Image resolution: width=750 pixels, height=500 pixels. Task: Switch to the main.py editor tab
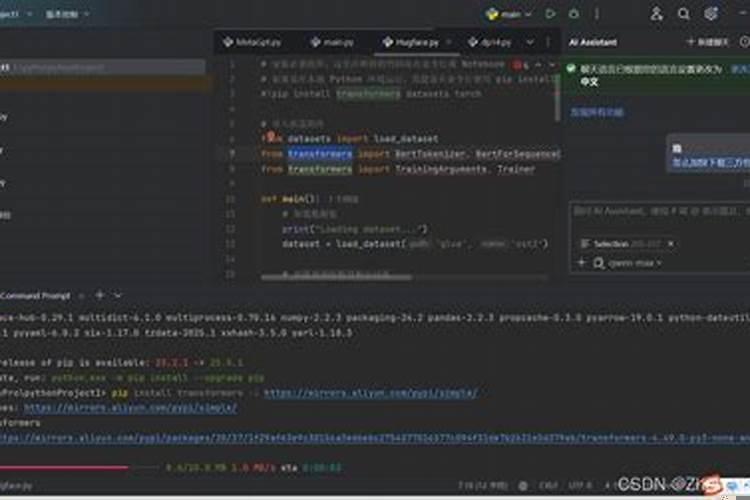[x=332, y=43]
